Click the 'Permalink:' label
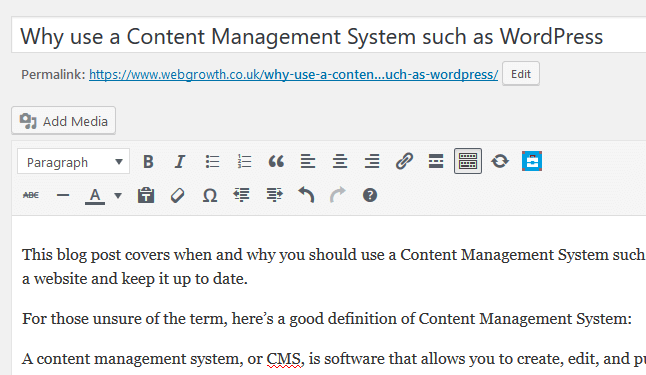 click(53, 75)
